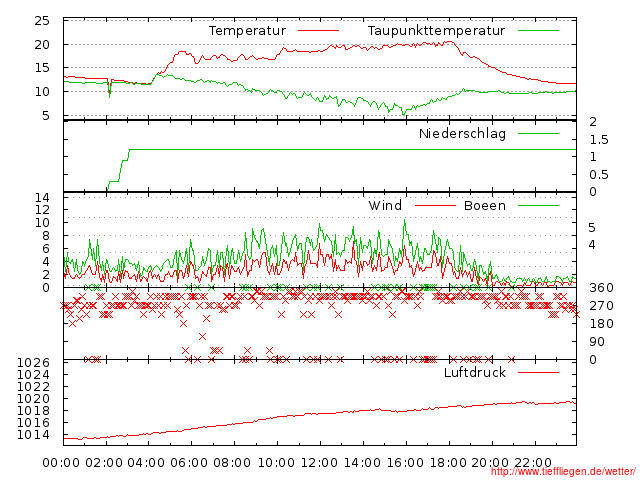
Task: Click the 10:00 time axis label
Action: click(276, 463)
